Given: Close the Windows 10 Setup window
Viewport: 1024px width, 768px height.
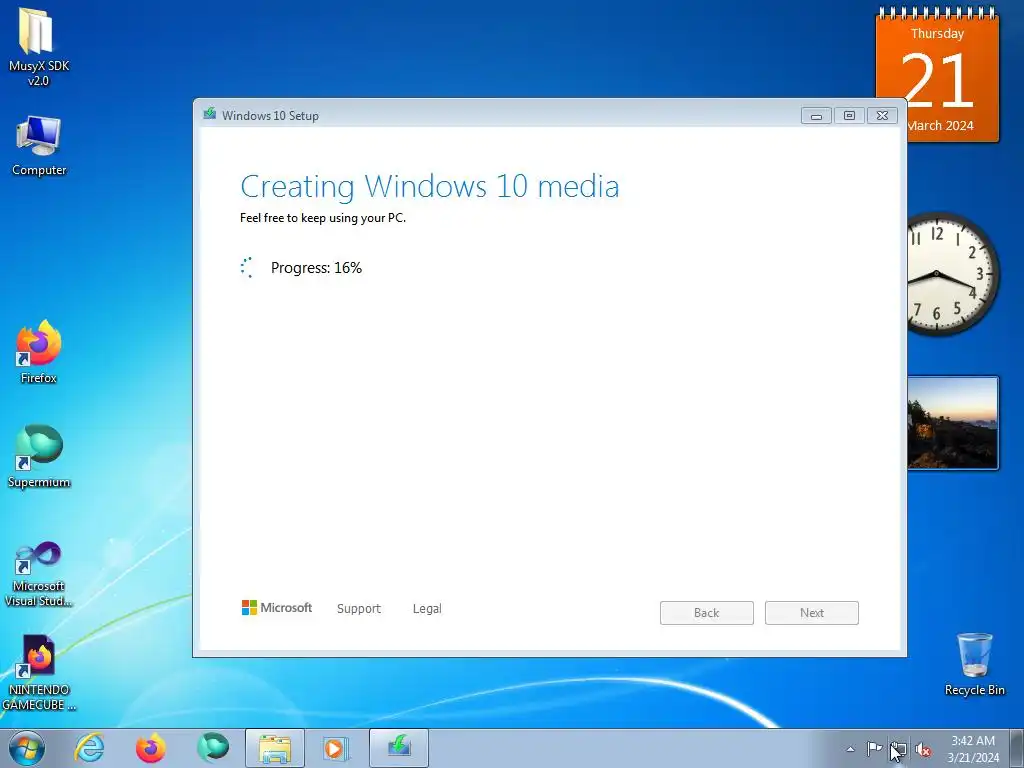Looking at the screenshot, I should coord(882,116).
